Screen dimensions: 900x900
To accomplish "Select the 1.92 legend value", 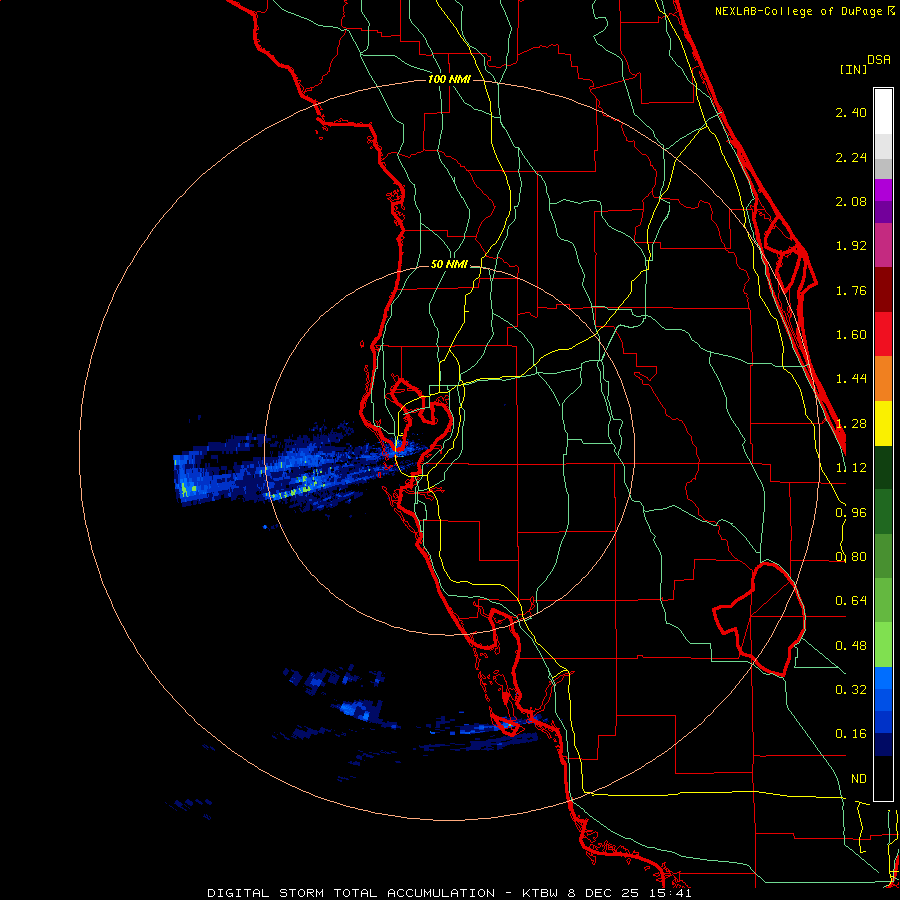I will [x=851, y=246].
